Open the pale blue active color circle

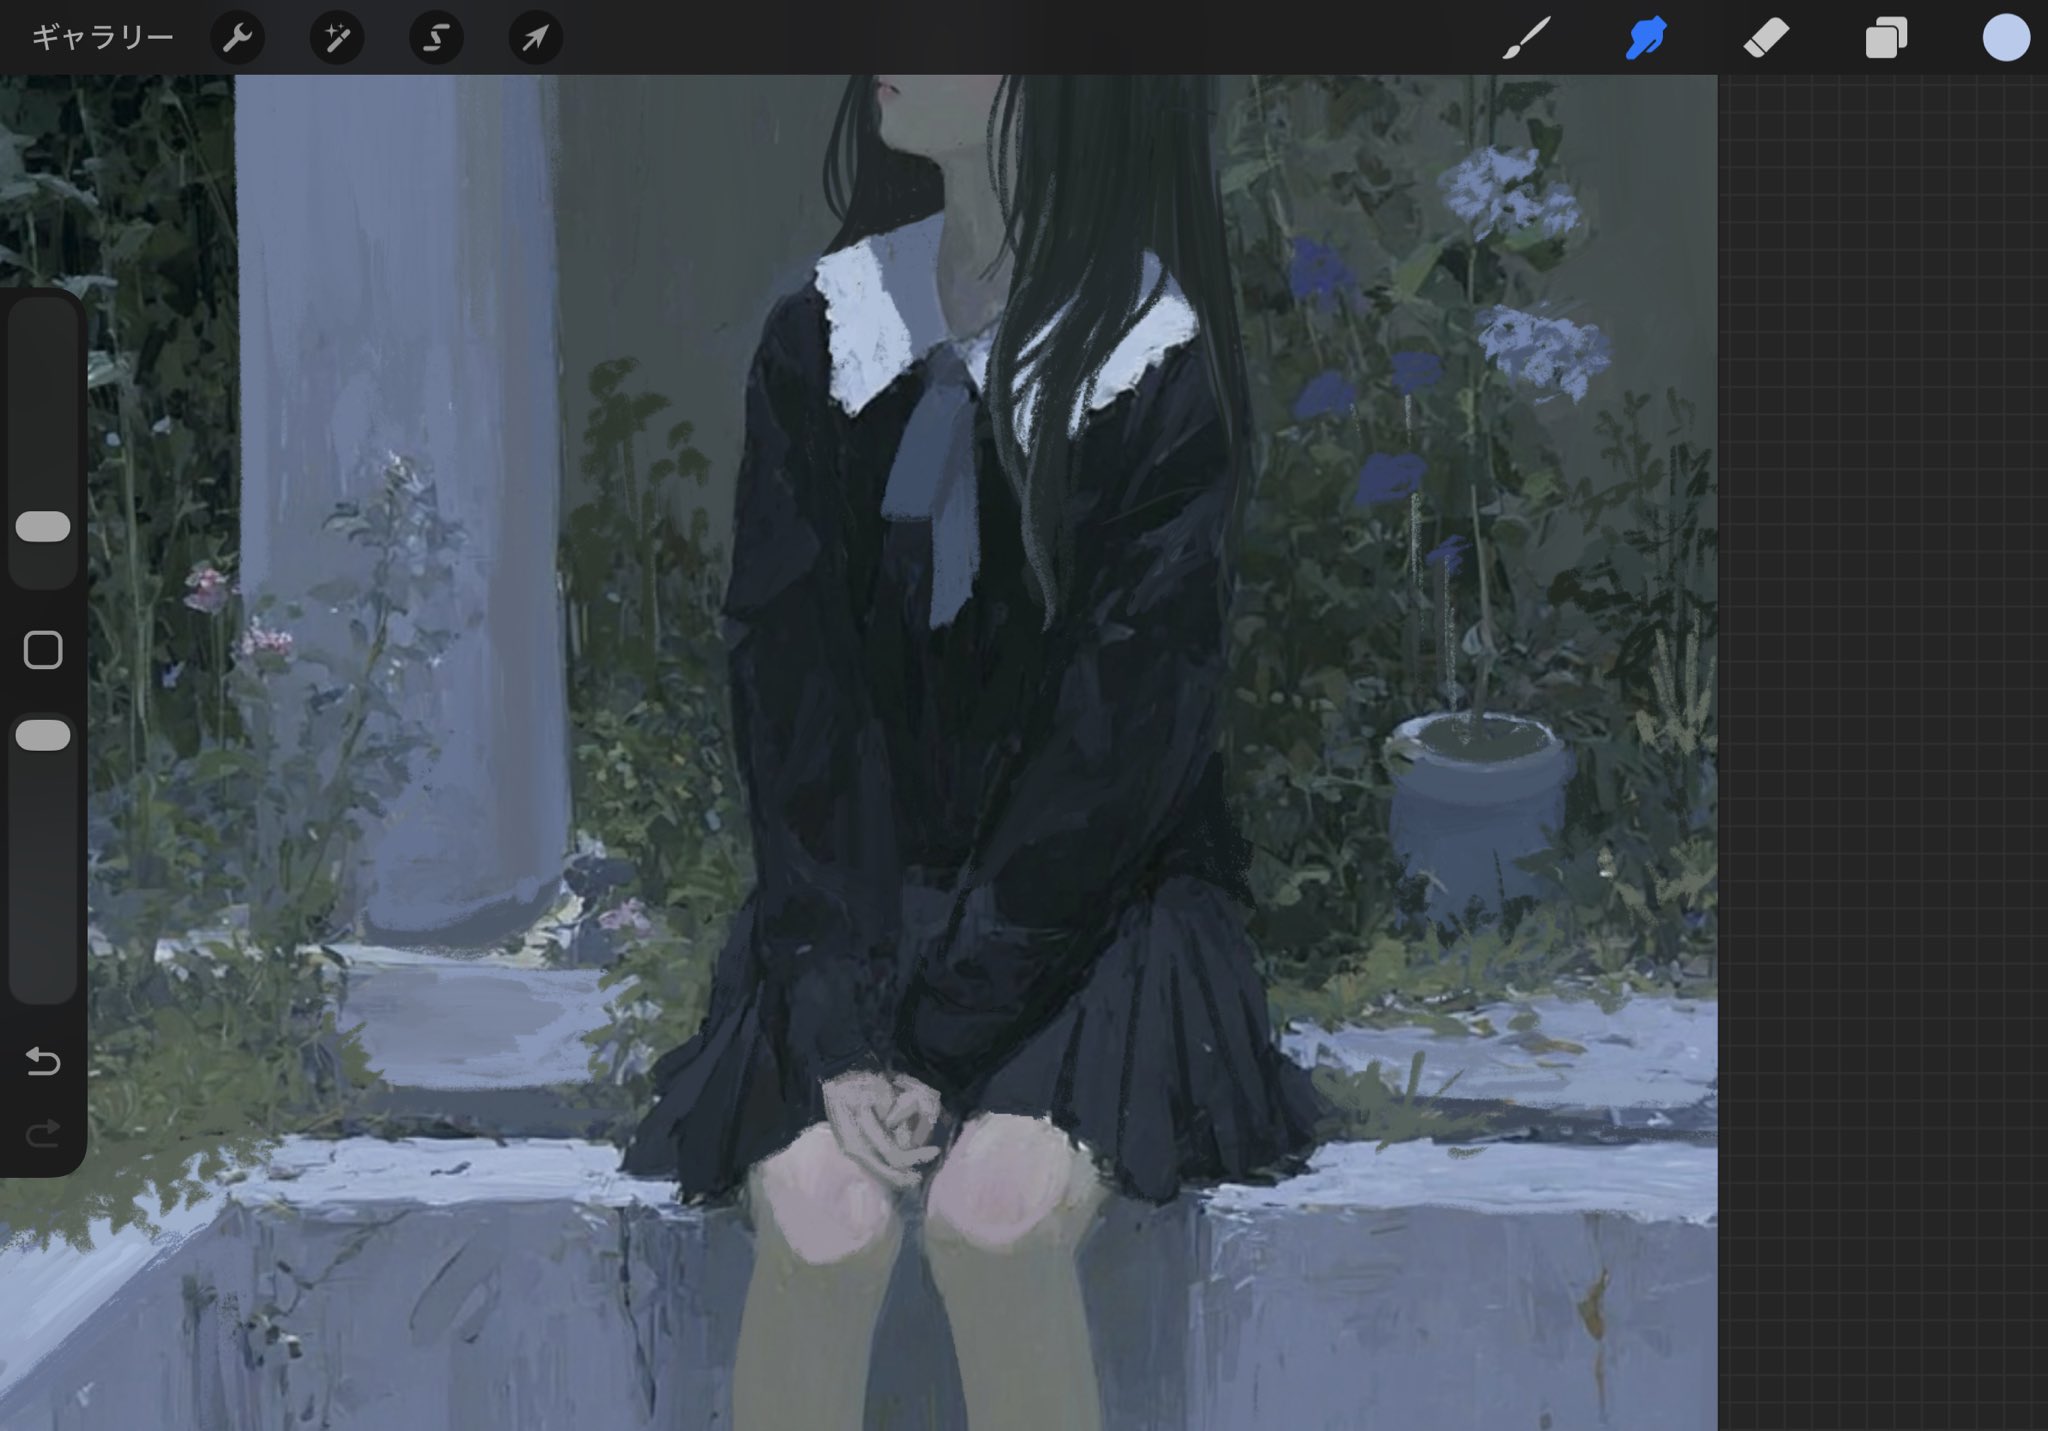click(x=2005, y=38)
